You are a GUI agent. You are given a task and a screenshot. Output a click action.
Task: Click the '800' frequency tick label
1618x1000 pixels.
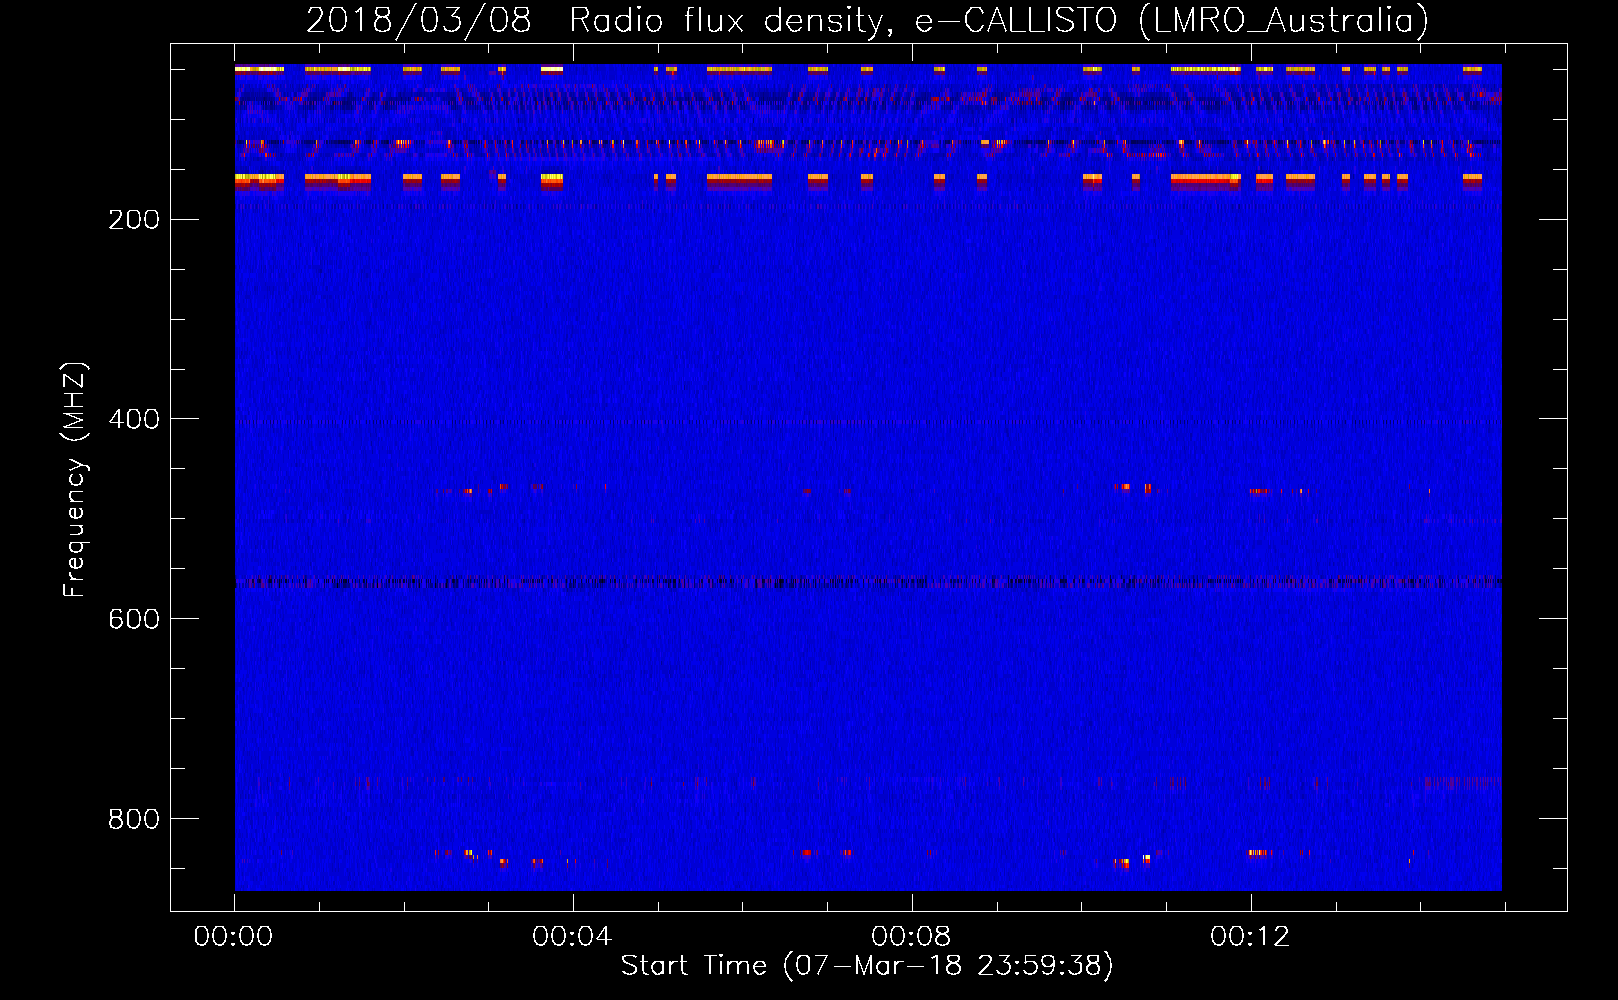point(134,820)
